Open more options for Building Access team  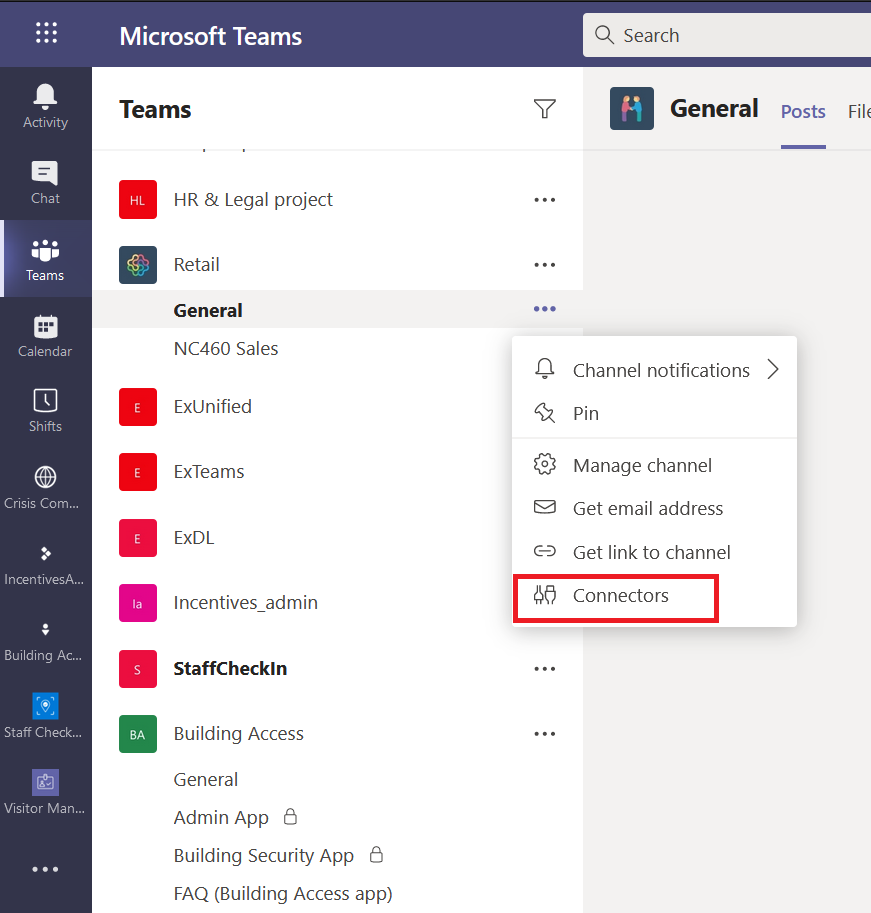tap(545, 733)
